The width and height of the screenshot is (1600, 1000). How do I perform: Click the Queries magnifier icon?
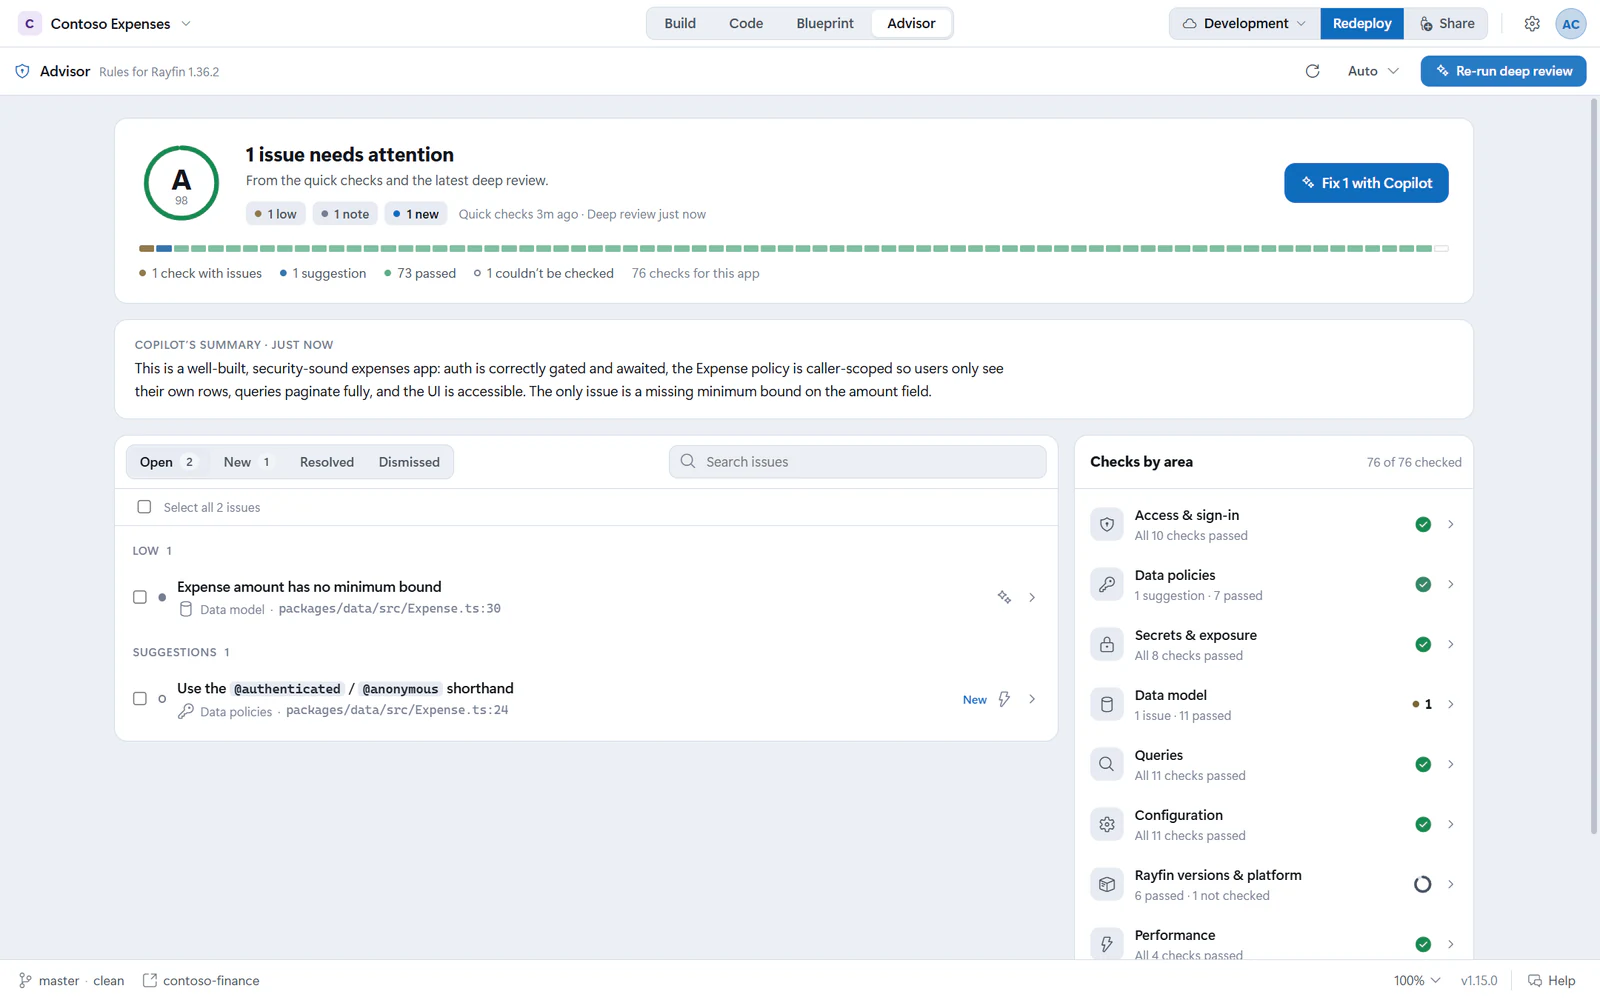pos(1107,764)
